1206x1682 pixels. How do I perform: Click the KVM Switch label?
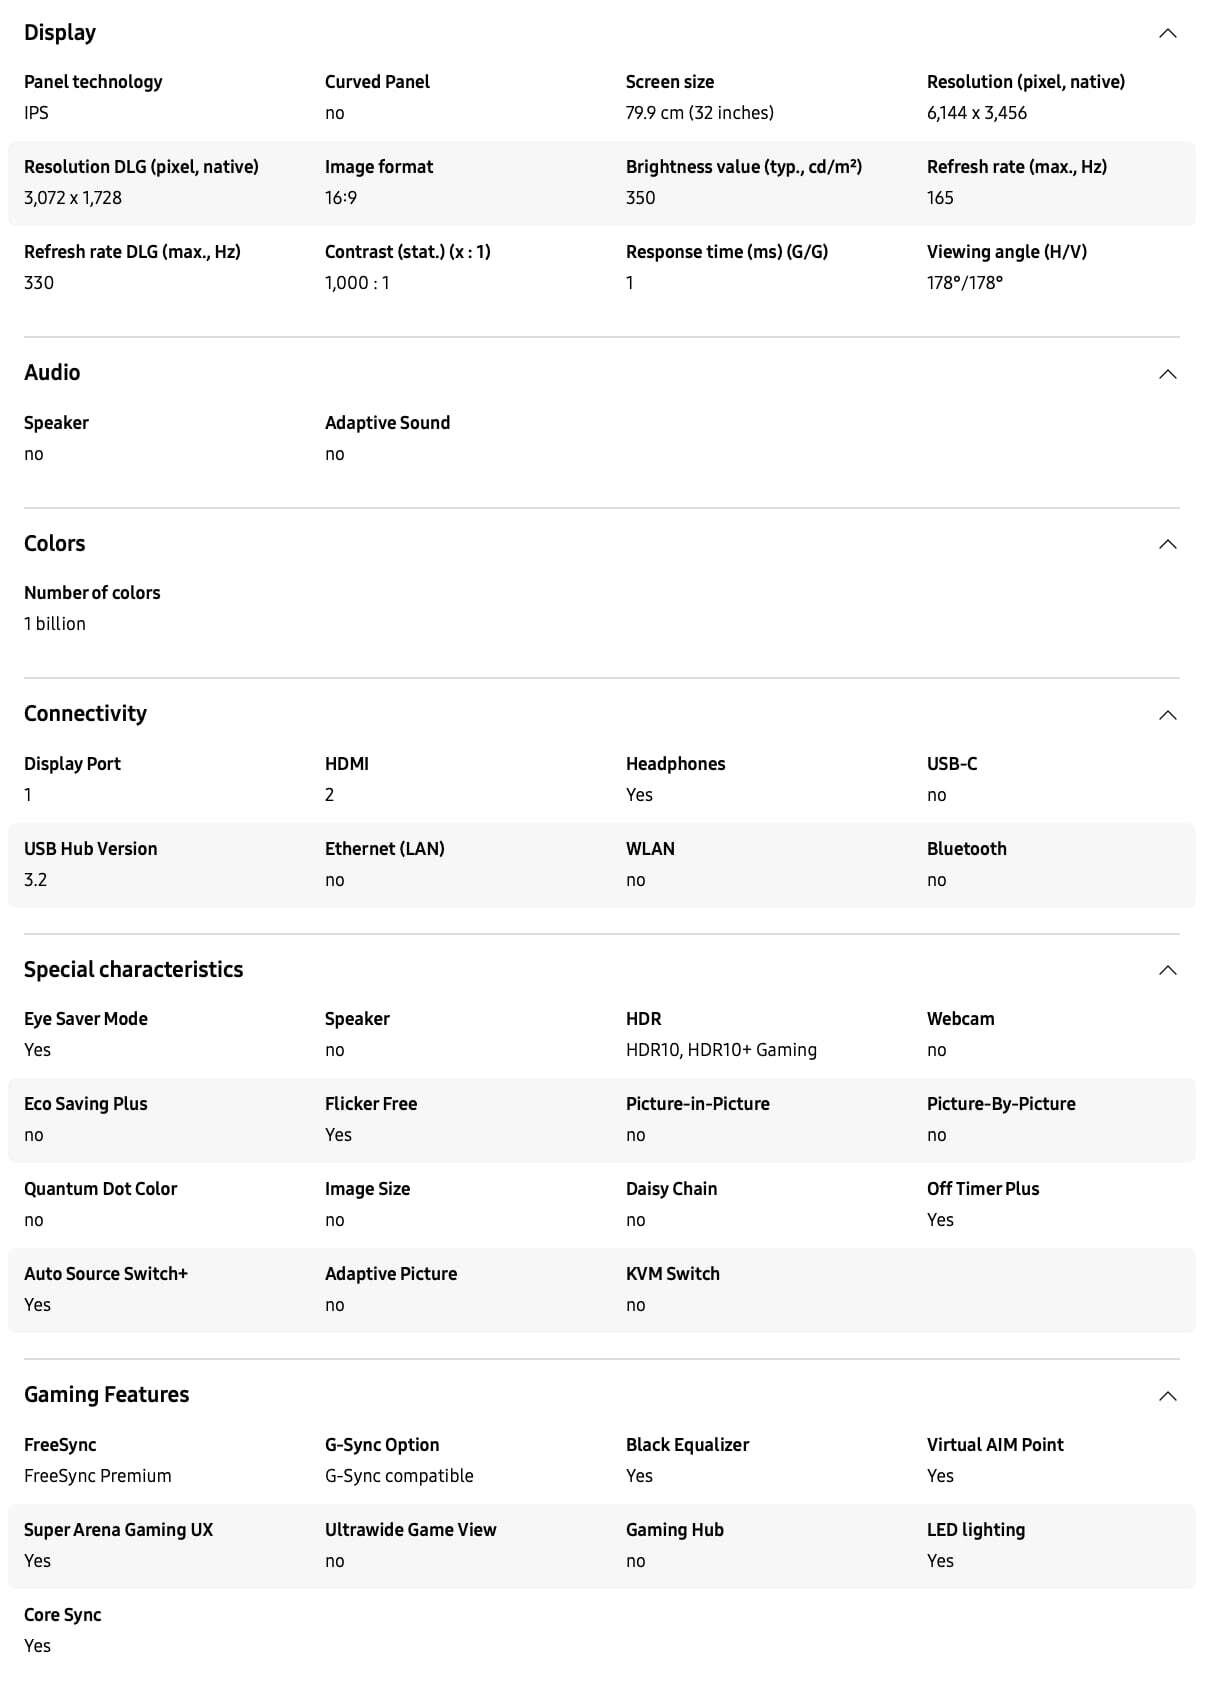point(673,1274)
